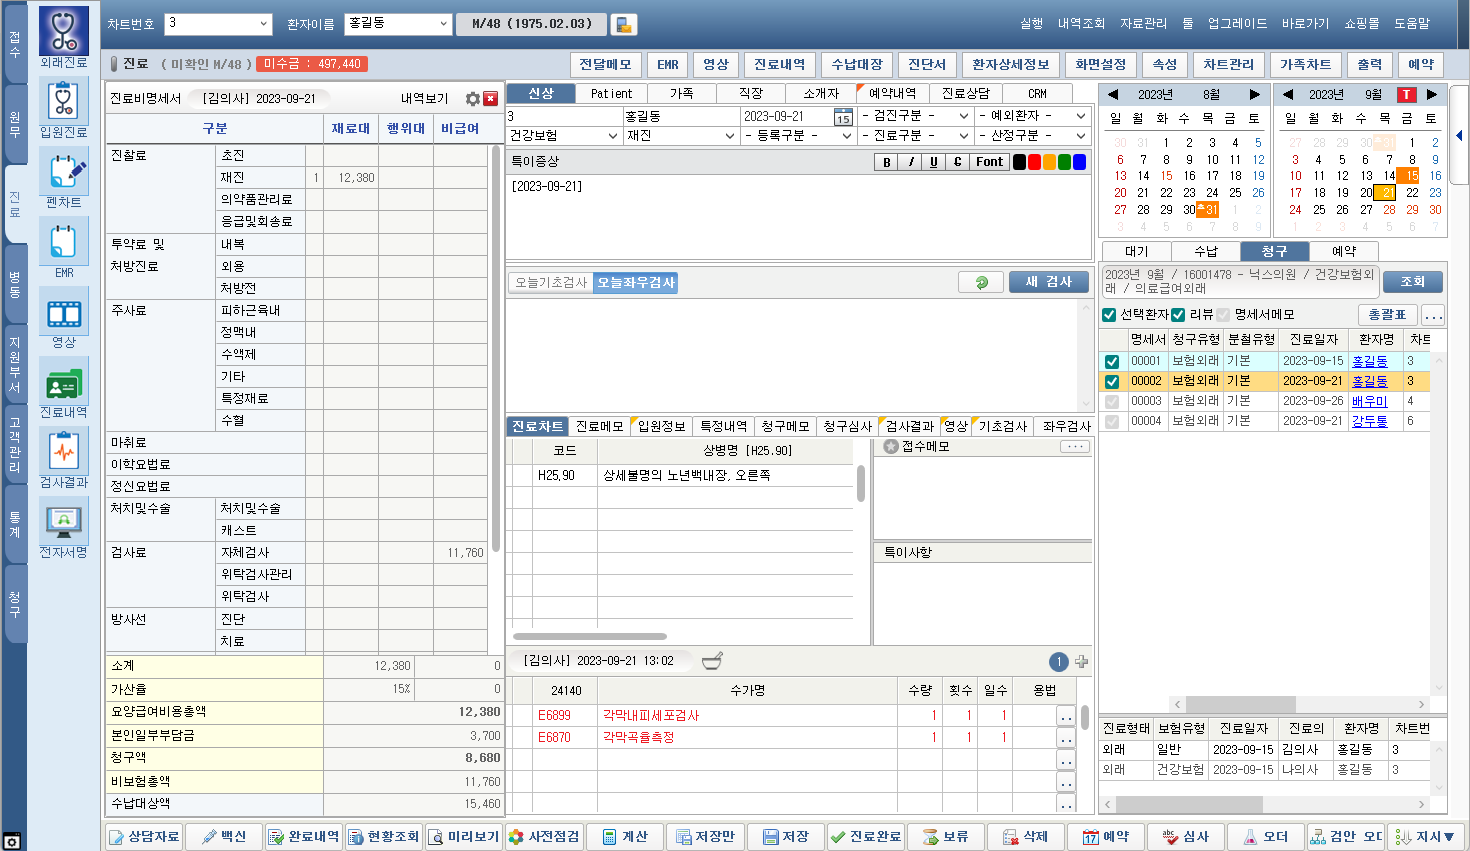Viewport: 1470px width, 851px height.
Task: Click the calendar icon beside date 2023-09-21
Action: coord(843,117)
